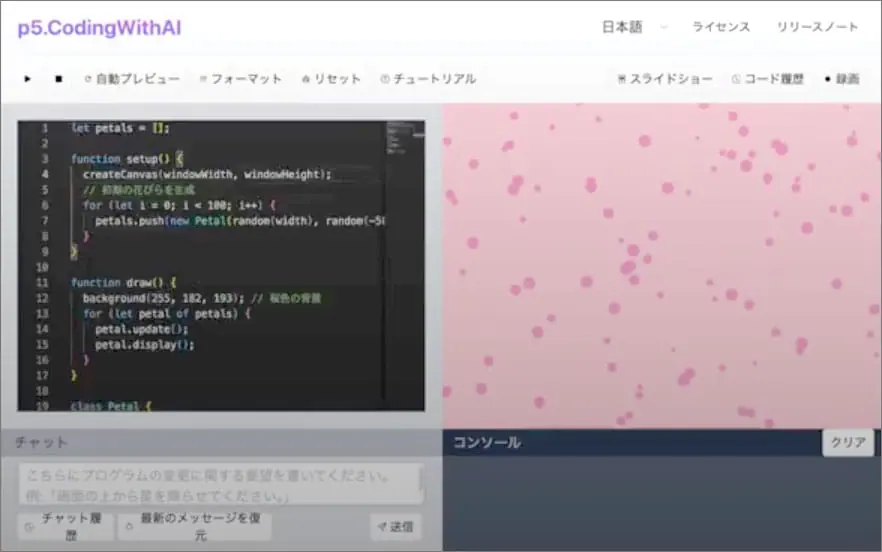Click the フォーマット format code button
Image resolution: width=882 pixels, height=552 pixels.
click(240, 79)
